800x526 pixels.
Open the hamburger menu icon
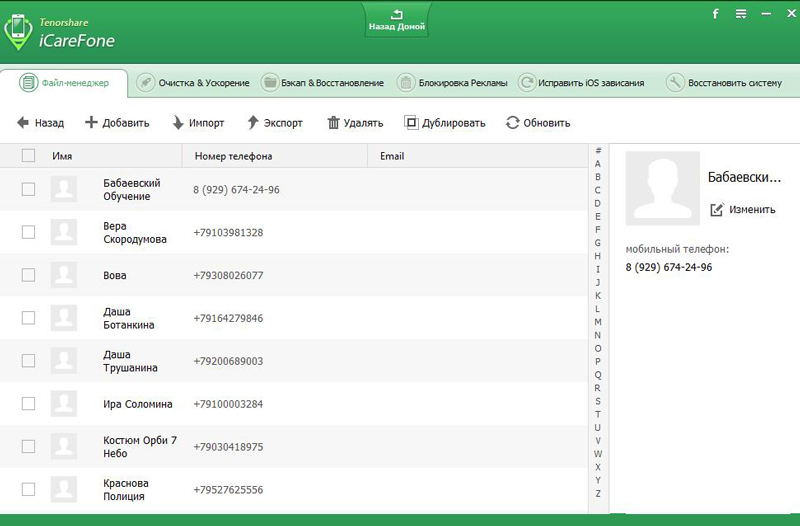(741, 14)
